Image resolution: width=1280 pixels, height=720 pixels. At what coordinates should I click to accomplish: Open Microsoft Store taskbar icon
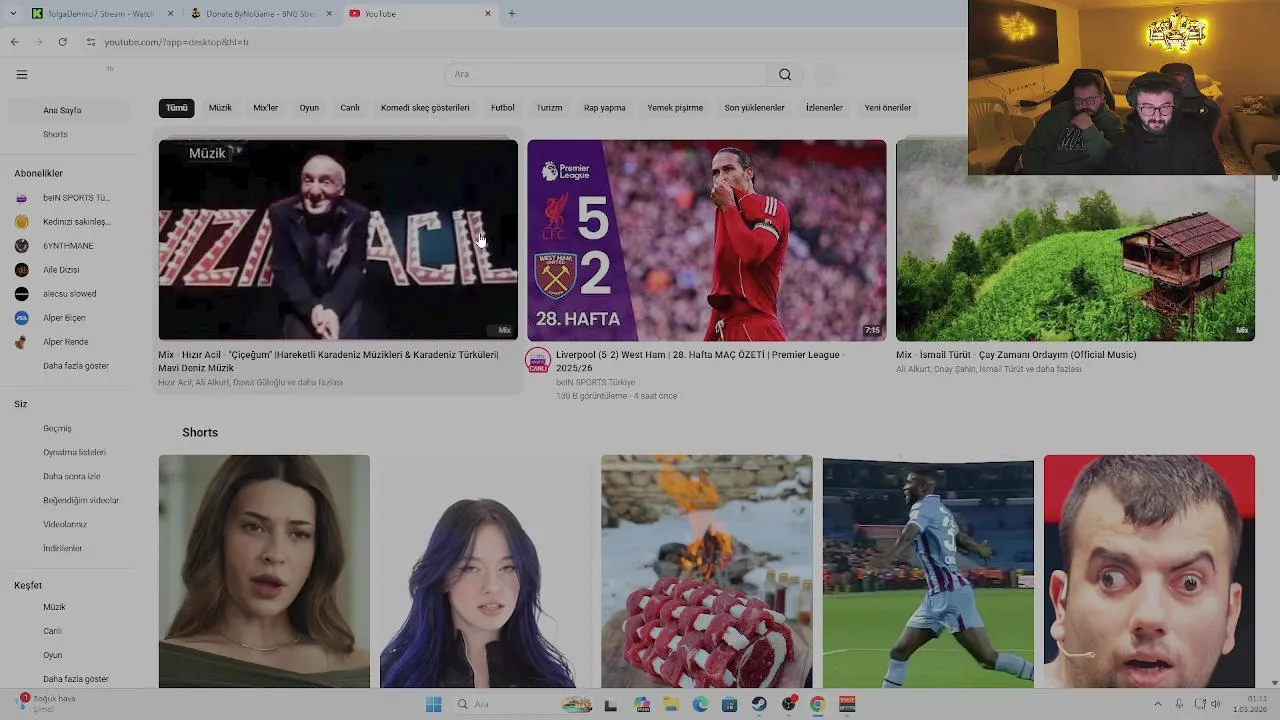[729, 705]
